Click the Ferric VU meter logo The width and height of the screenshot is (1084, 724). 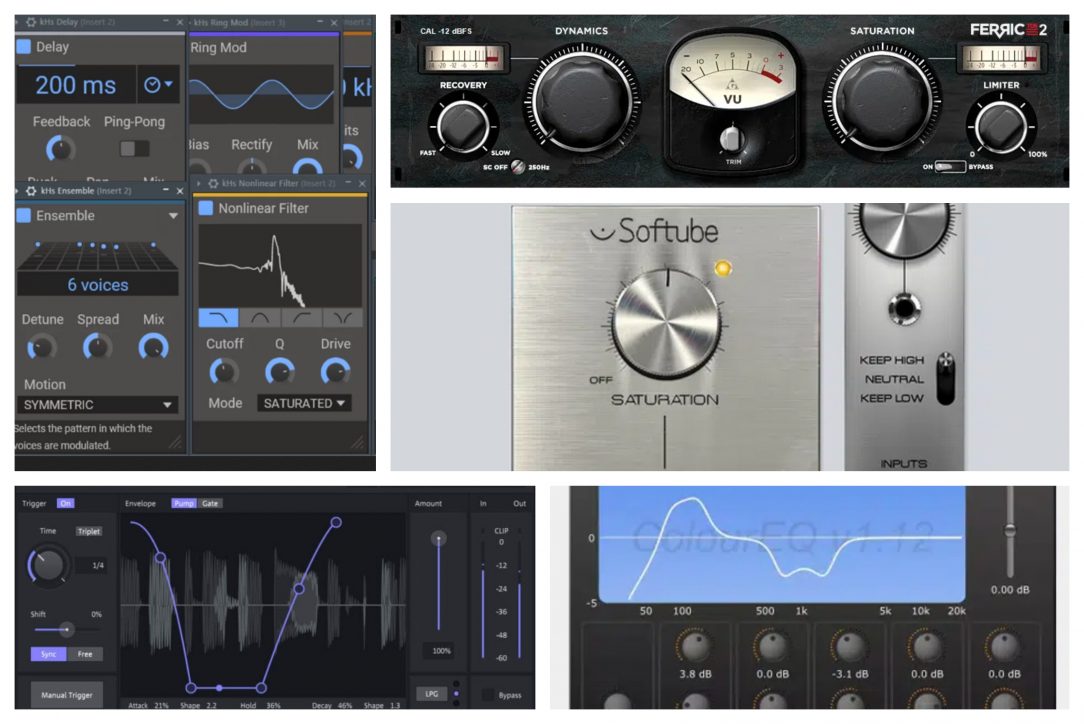729,88
